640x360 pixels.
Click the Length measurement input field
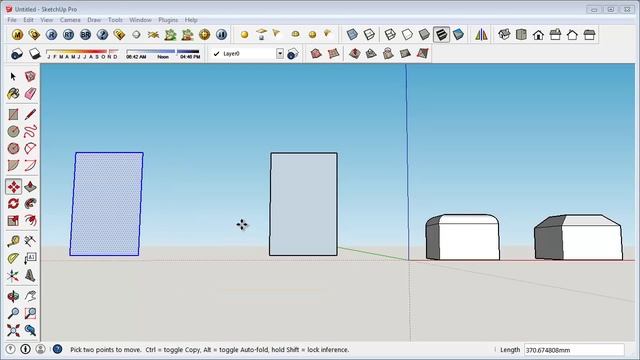[574, 350]
